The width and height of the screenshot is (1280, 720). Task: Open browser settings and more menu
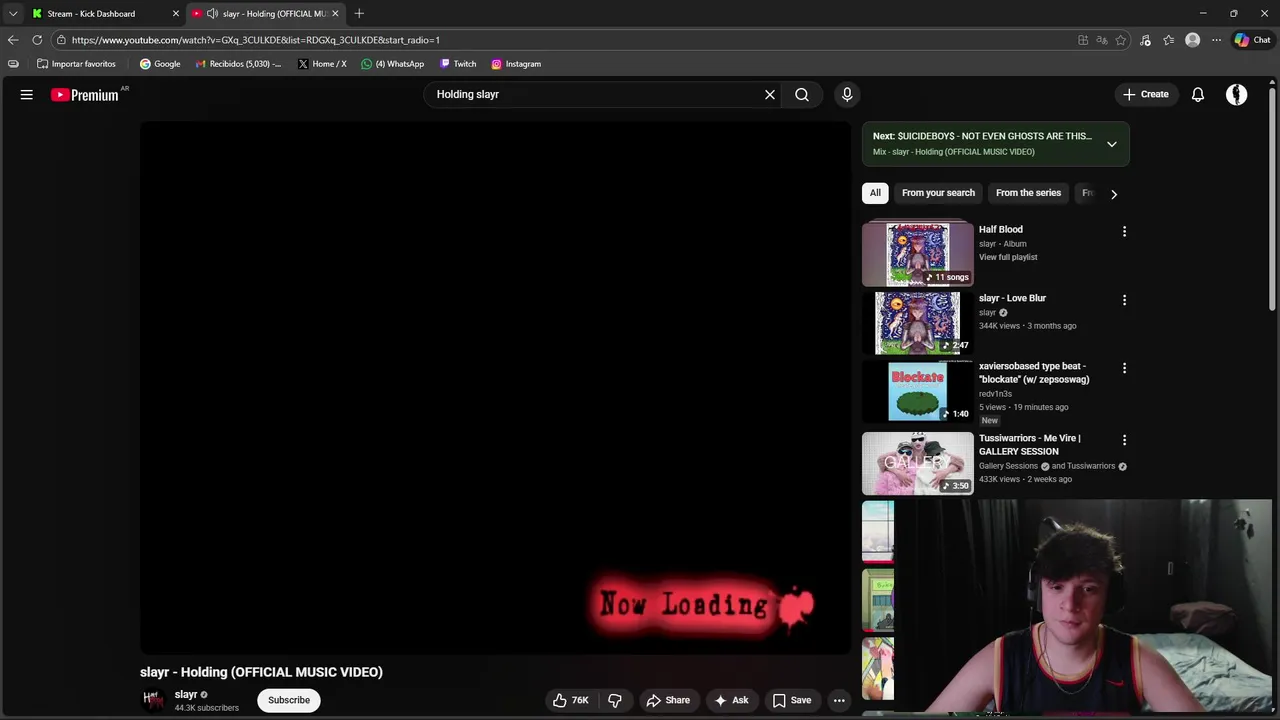1216,40
